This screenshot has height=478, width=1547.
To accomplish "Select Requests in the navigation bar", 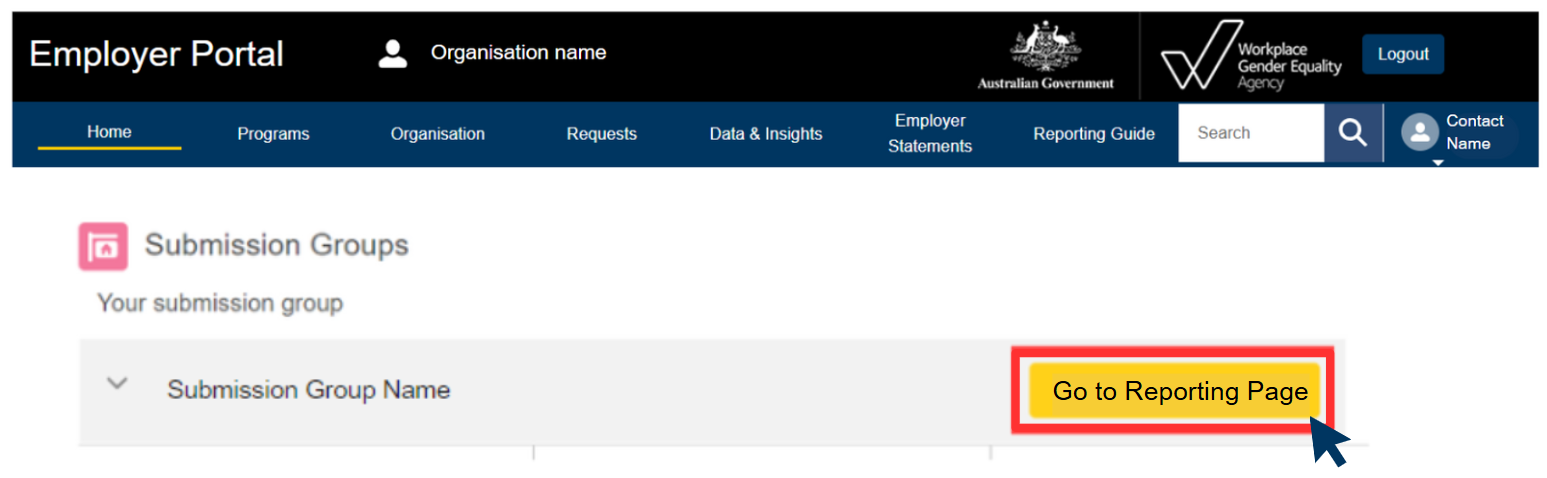I will point(601,134).
